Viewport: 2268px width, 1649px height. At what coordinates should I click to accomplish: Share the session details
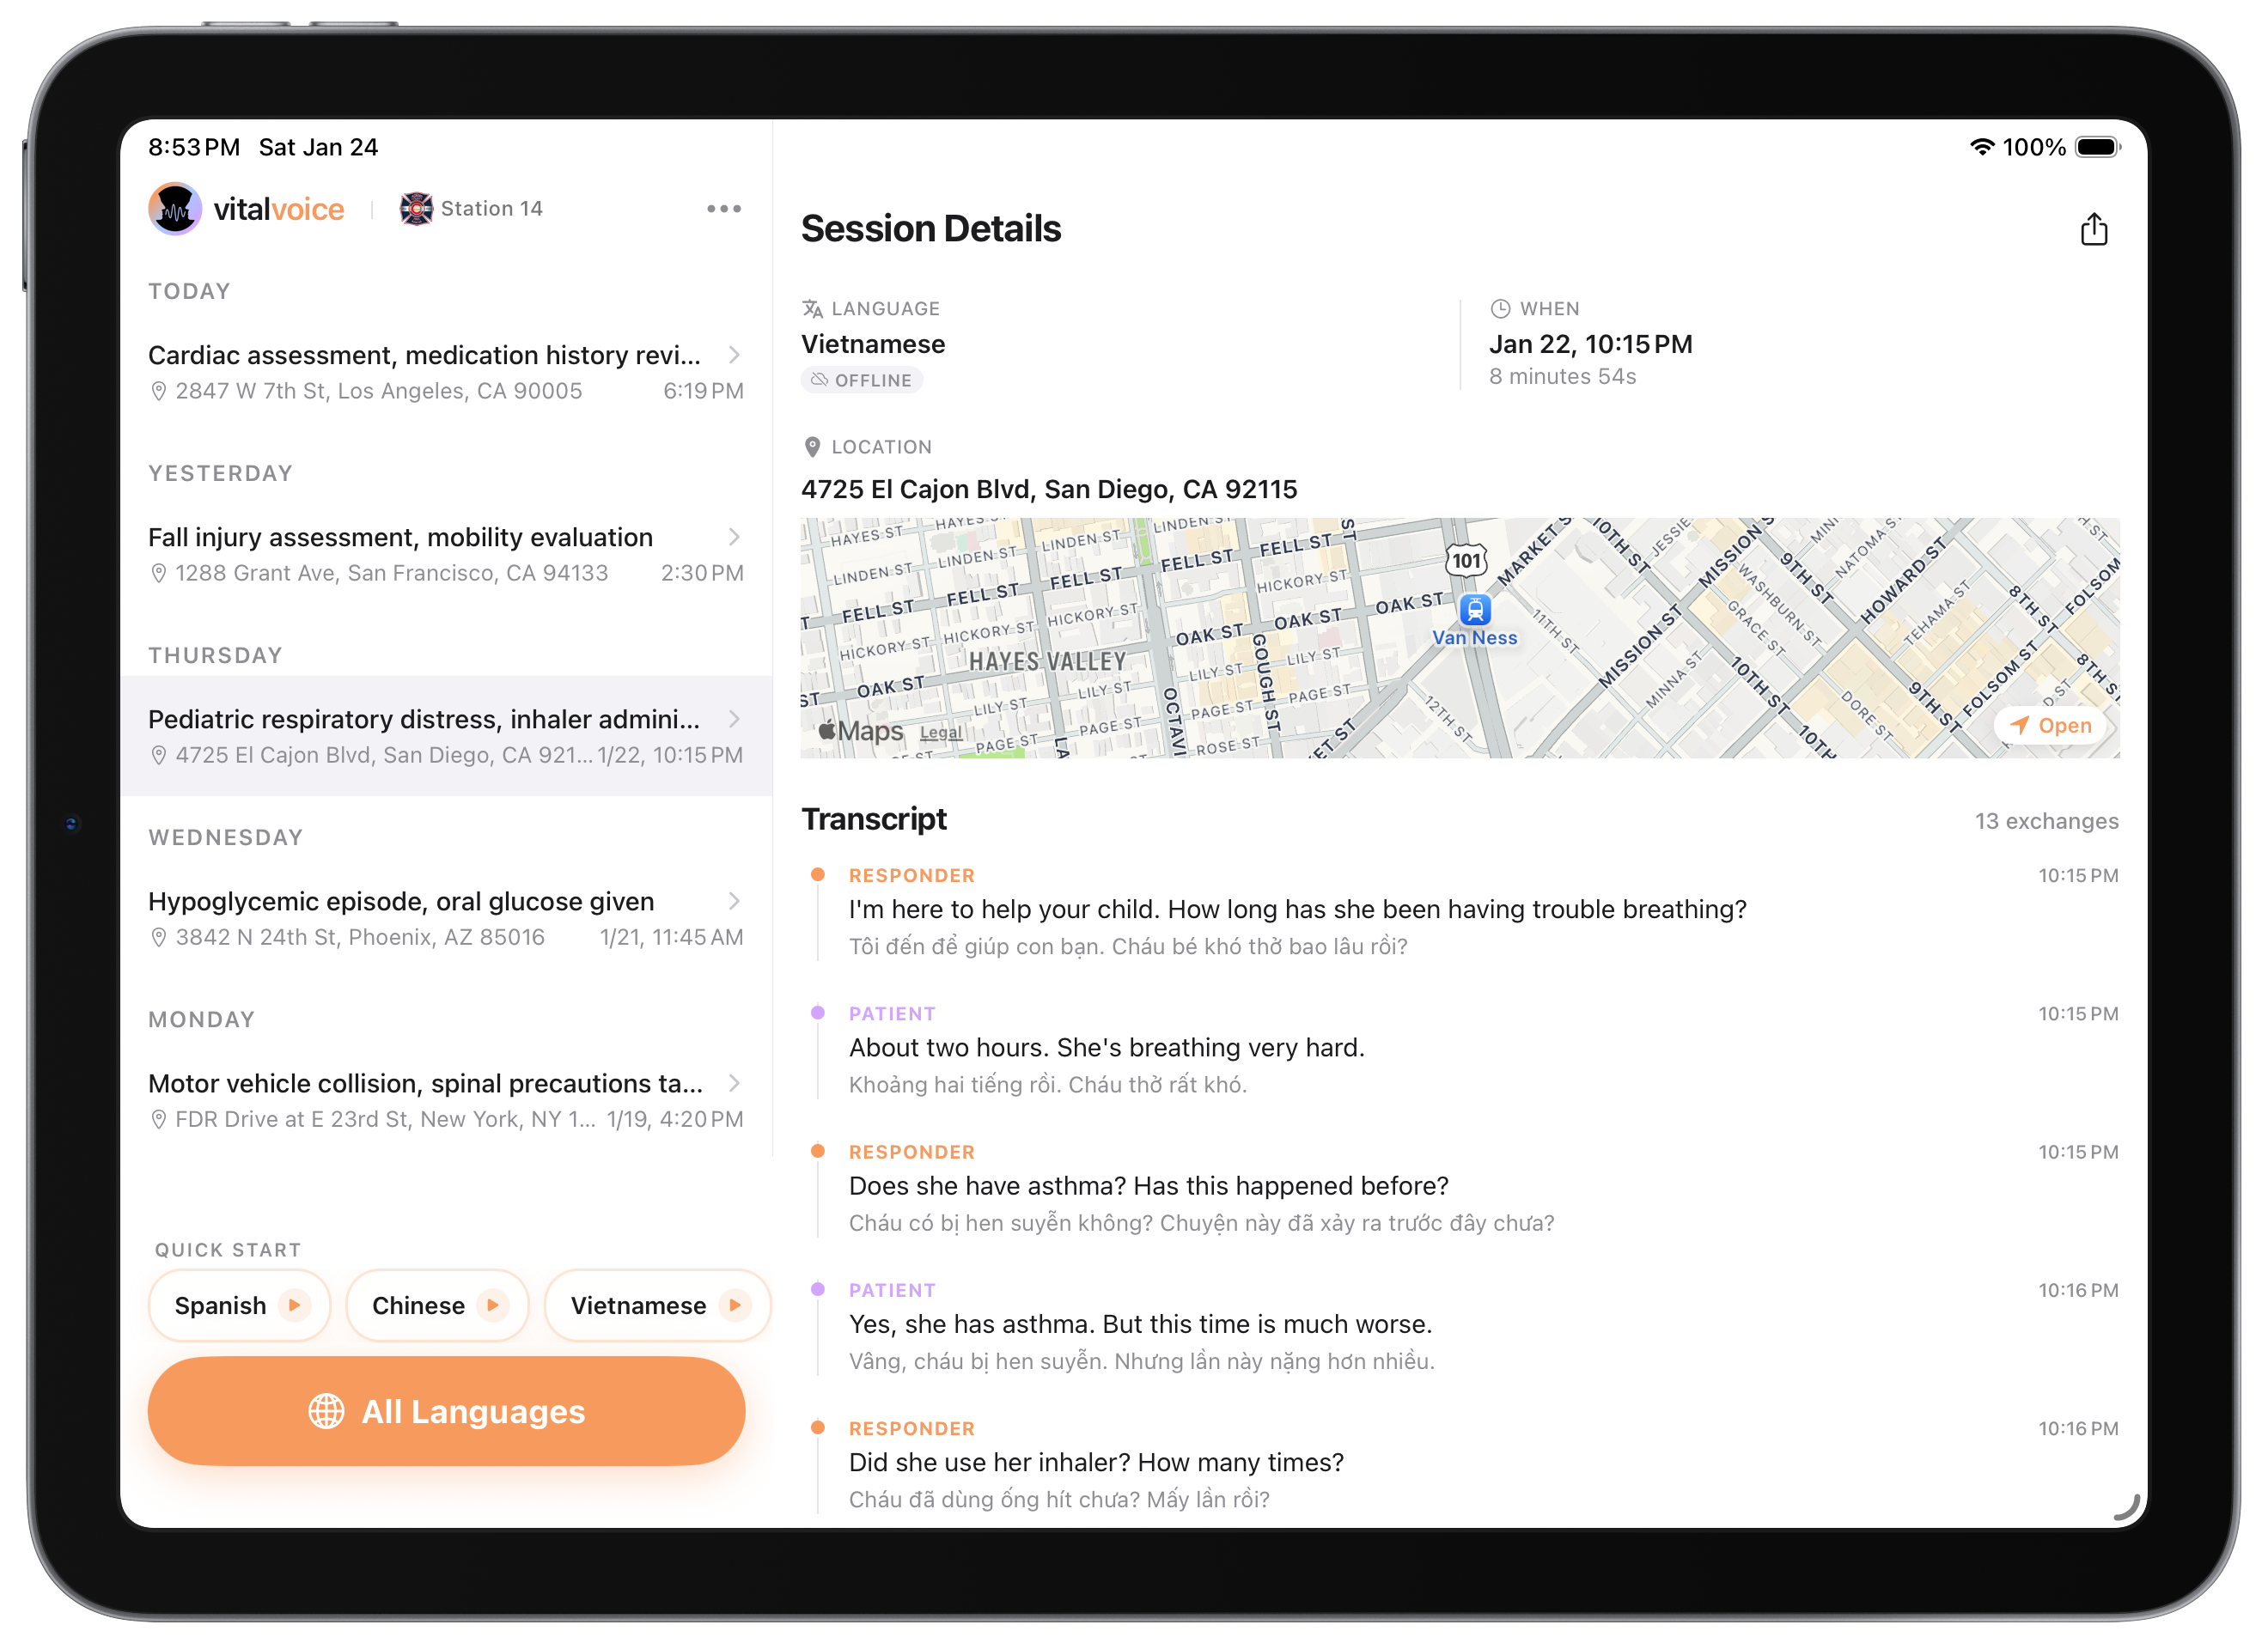click(x=2094, y=228)
